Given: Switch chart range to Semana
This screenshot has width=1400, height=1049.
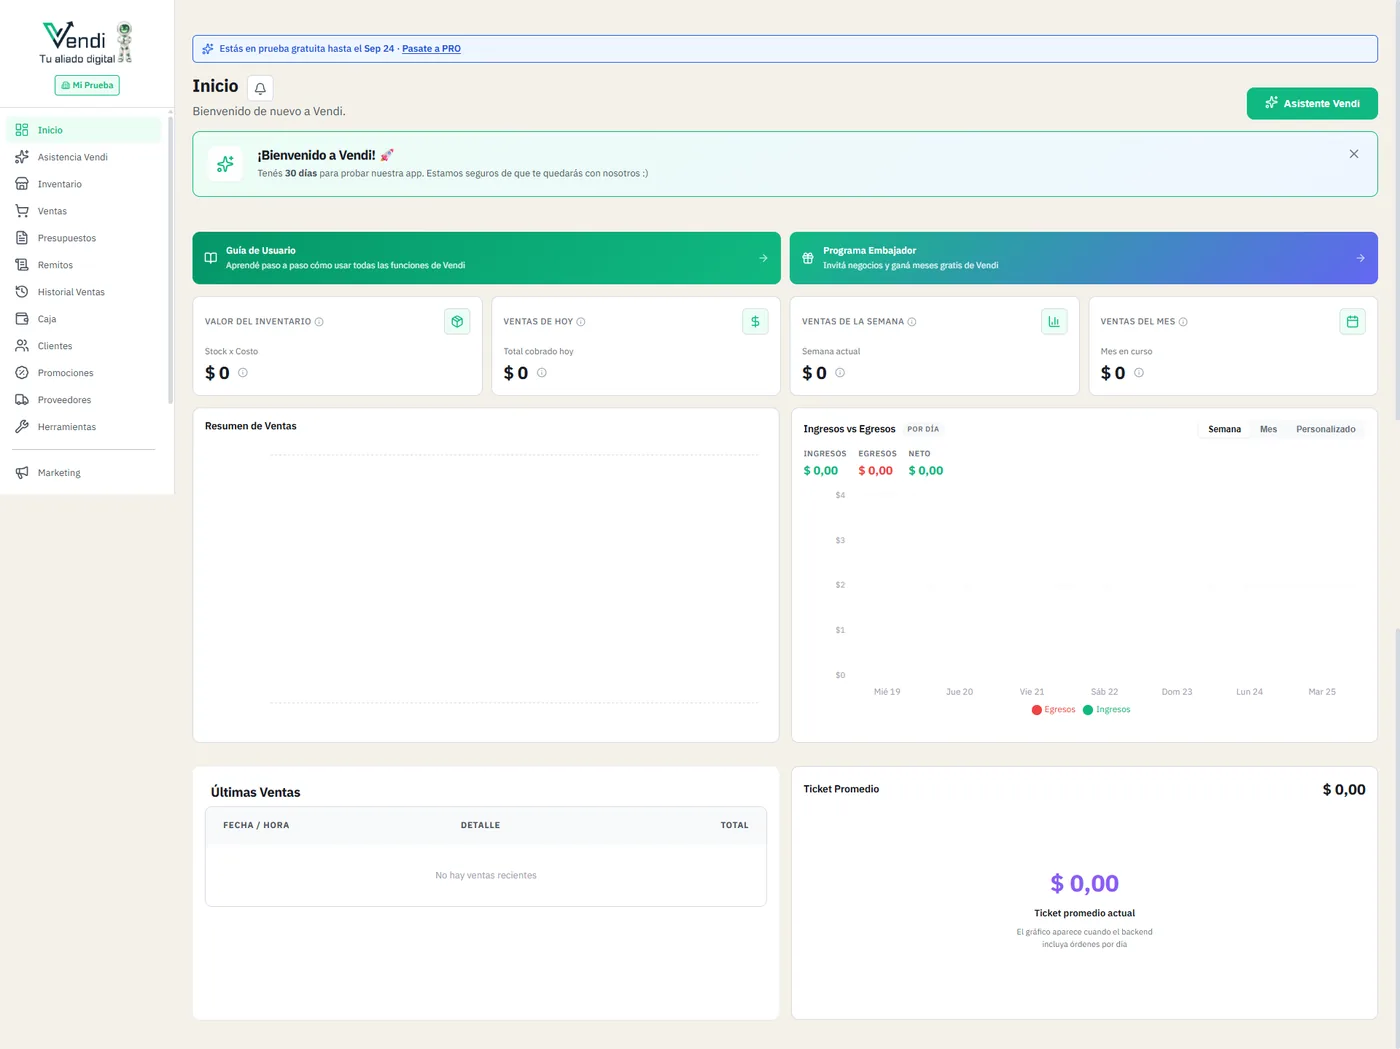Looking at the screenshot, I should [1224, 430].
